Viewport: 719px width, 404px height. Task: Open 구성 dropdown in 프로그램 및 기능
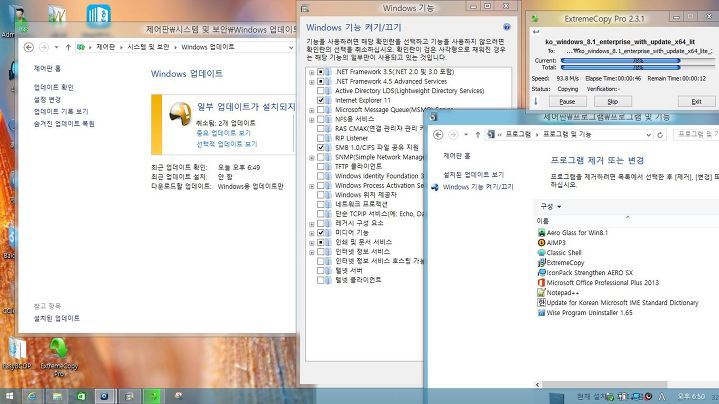[550, 207]
